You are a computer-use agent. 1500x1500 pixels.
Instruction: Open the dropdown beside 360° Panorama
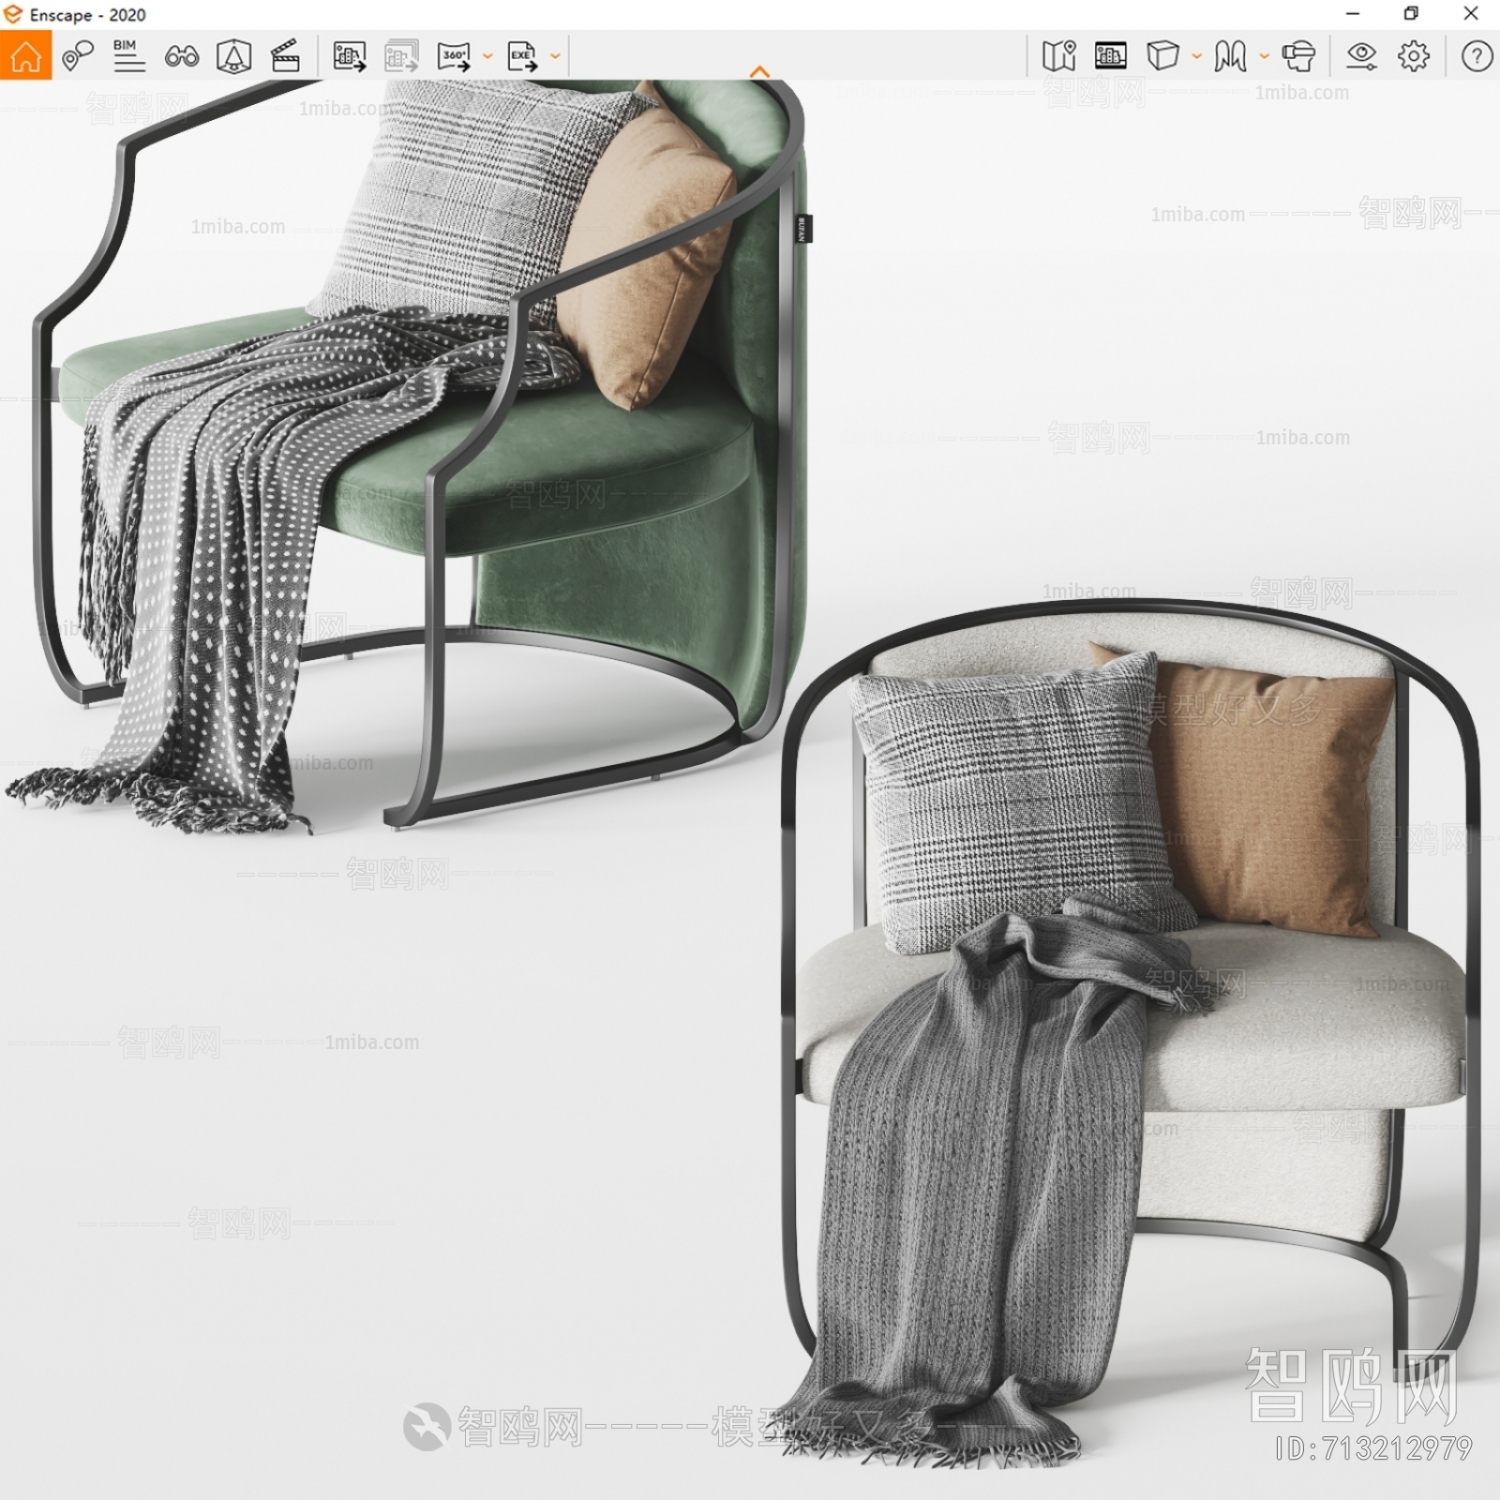point(488,57)
